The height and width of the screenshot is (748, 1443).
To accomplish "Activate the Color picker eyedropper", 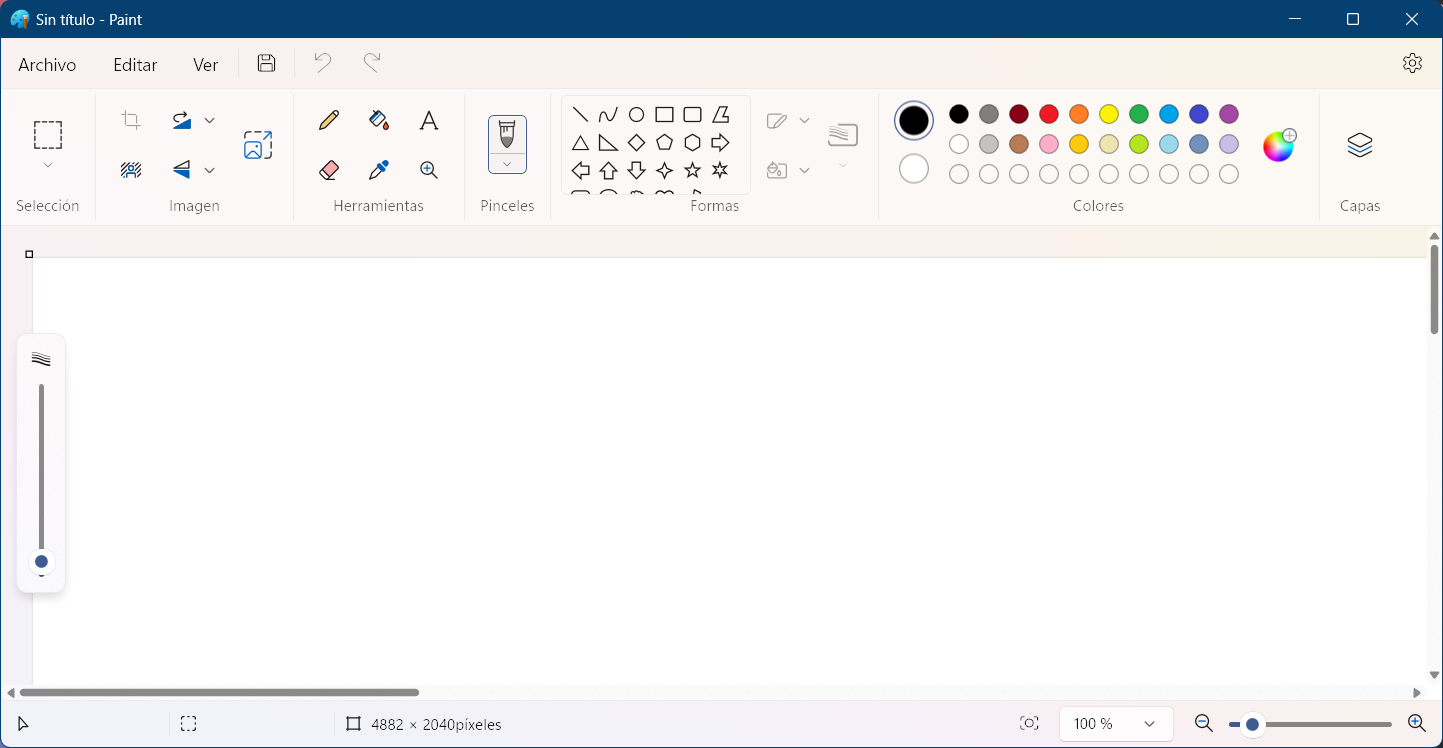I will click(x=378, y=170).
